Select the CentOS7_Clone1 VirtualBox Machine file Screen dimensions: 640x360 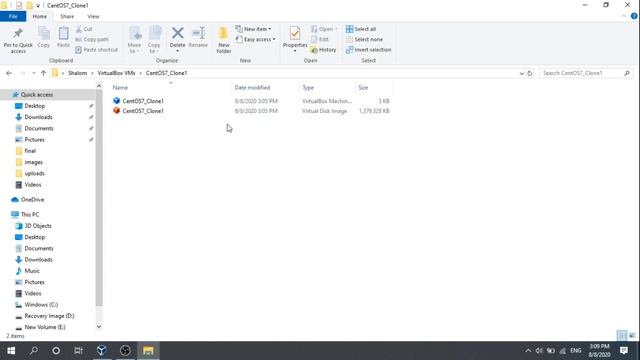click(x=143, y=101)
